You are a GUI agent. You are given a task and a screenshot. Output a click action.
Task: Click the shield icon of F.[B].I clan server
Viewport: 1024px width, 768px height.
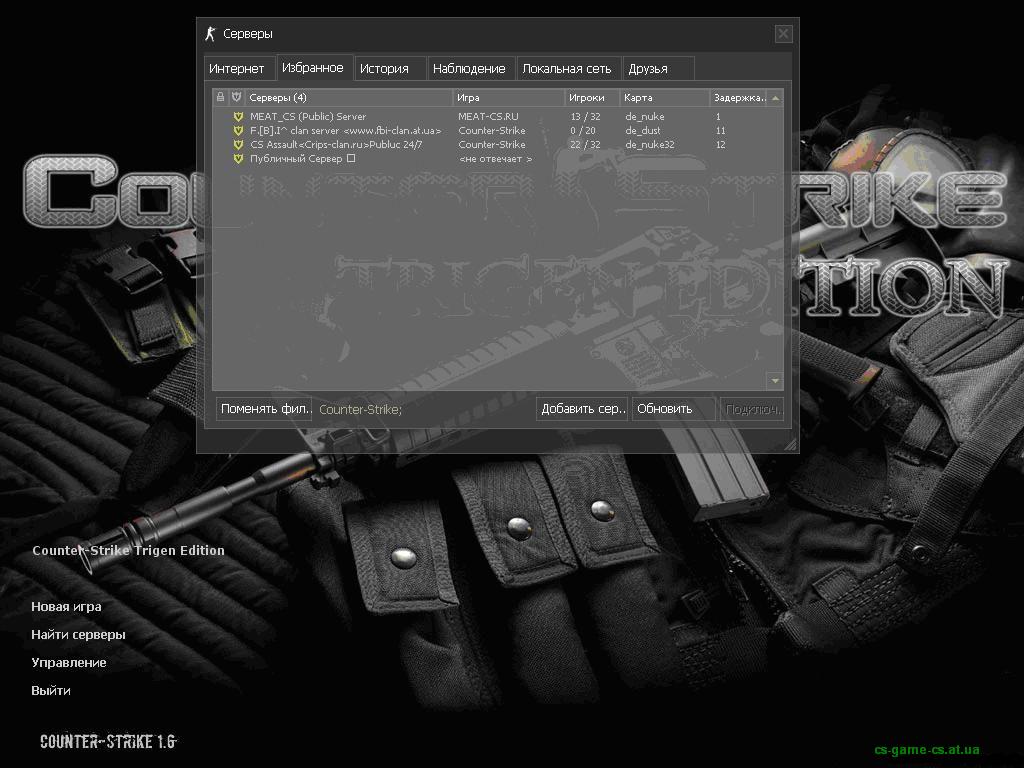click(238, 131)
